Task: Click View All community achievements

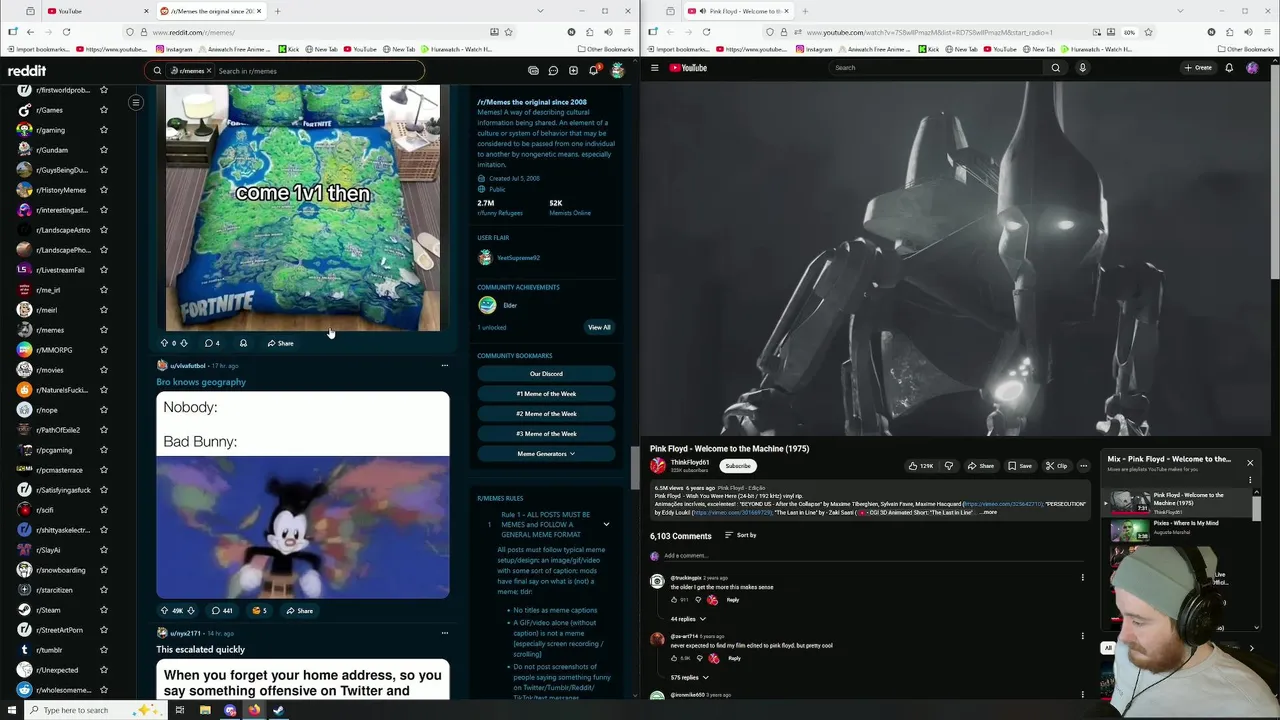Action: pyautogui.click(x=599, y=327)
